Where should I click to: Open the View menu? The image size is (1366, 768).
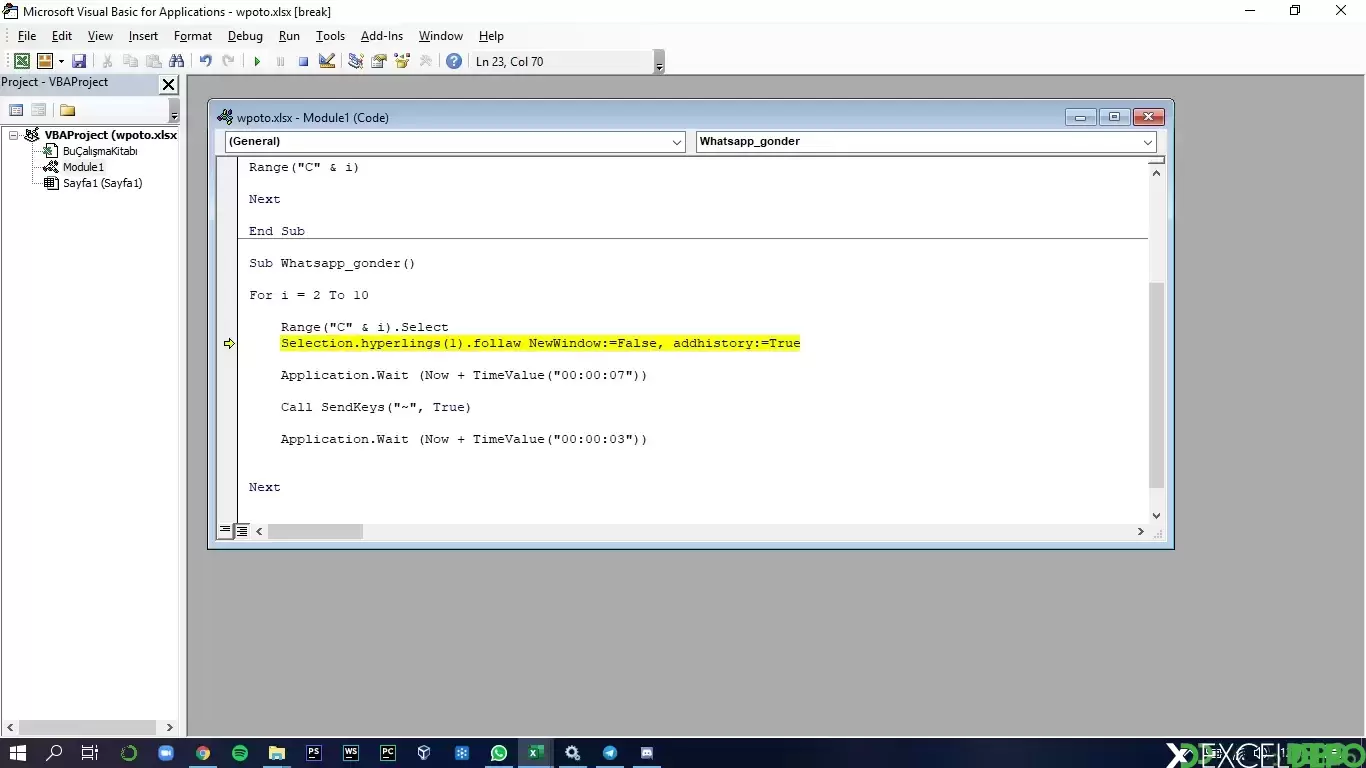pyautogui.click(x=100, y=36)
